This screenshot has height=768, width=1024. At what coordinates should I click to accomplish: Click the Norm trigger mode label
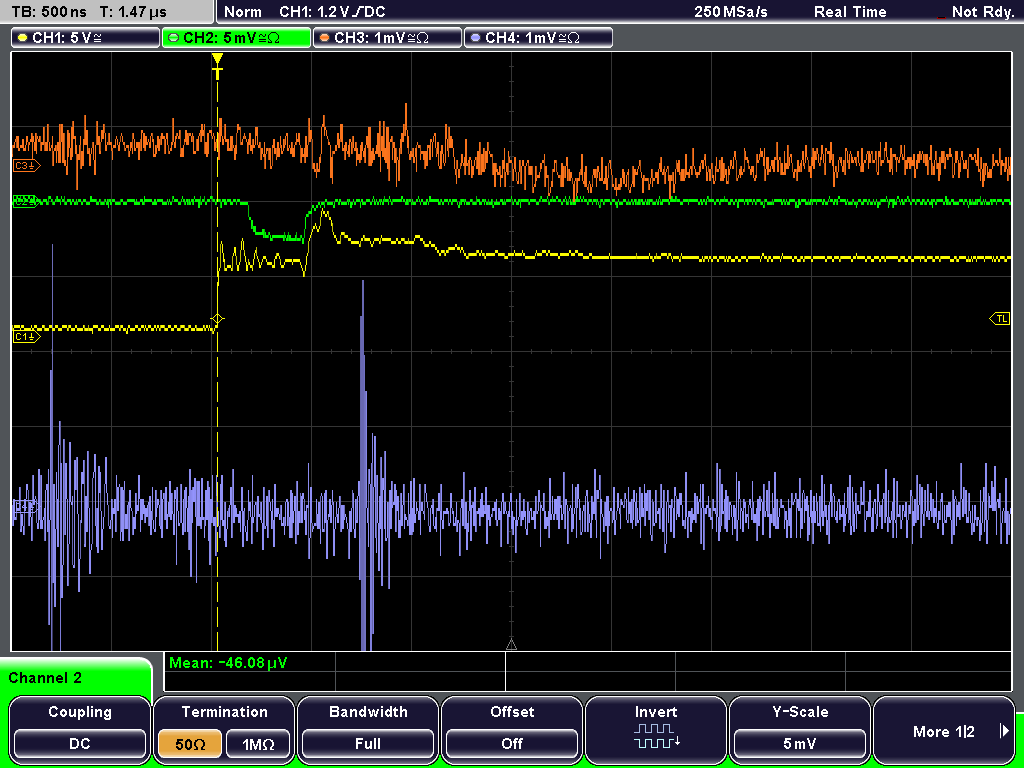tap(242, 12)
